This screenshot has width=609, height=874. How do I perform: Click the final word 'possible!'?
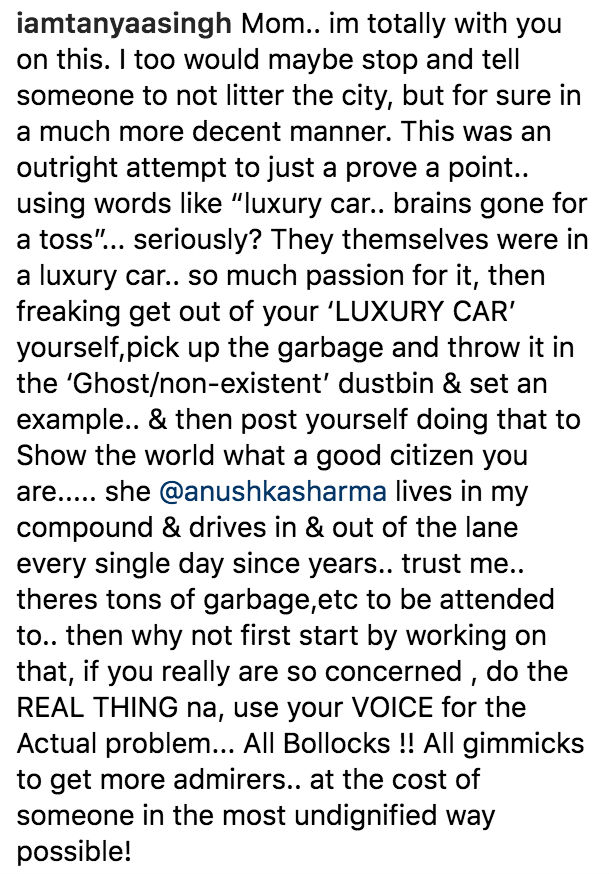point(74,852)
